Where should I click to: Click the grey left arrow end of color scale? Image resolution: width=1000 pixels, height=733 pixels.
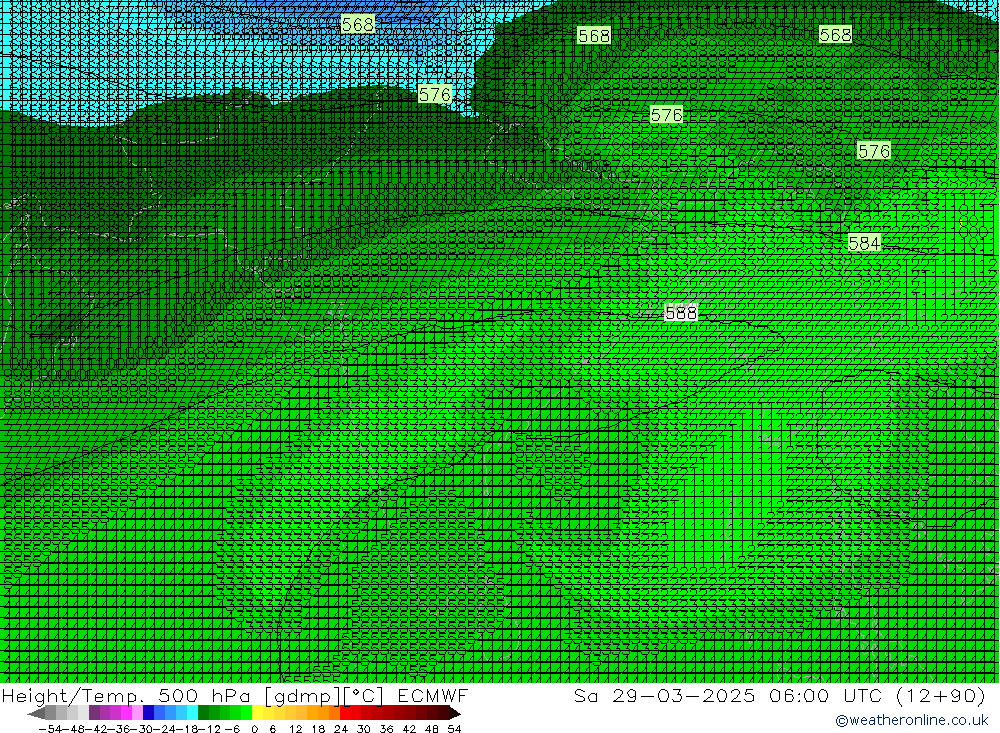click(x=36, y=714)
